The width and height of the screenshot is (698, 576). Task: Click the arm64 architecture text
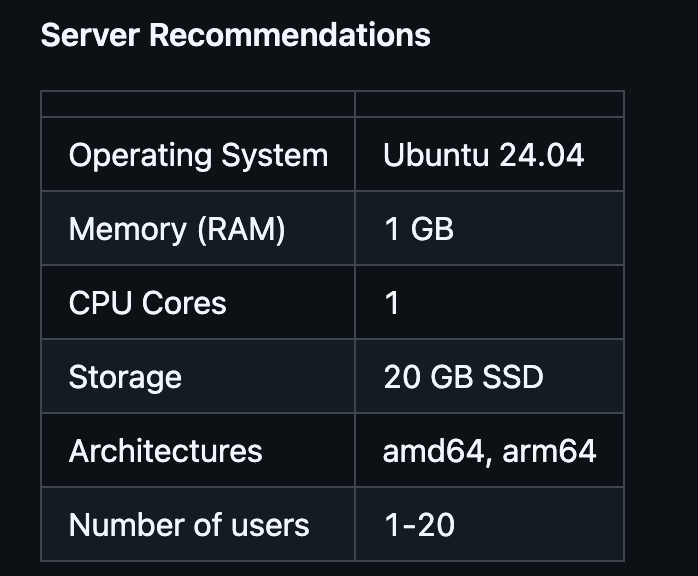point(549,451)
